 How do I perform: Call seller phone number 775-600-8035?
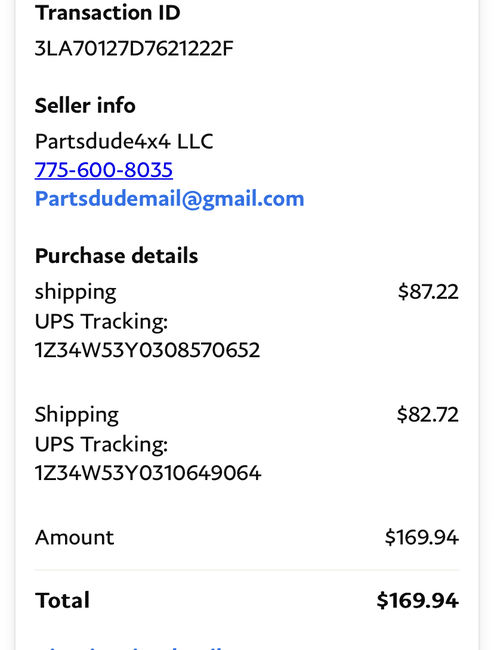(x=104, y=170)
